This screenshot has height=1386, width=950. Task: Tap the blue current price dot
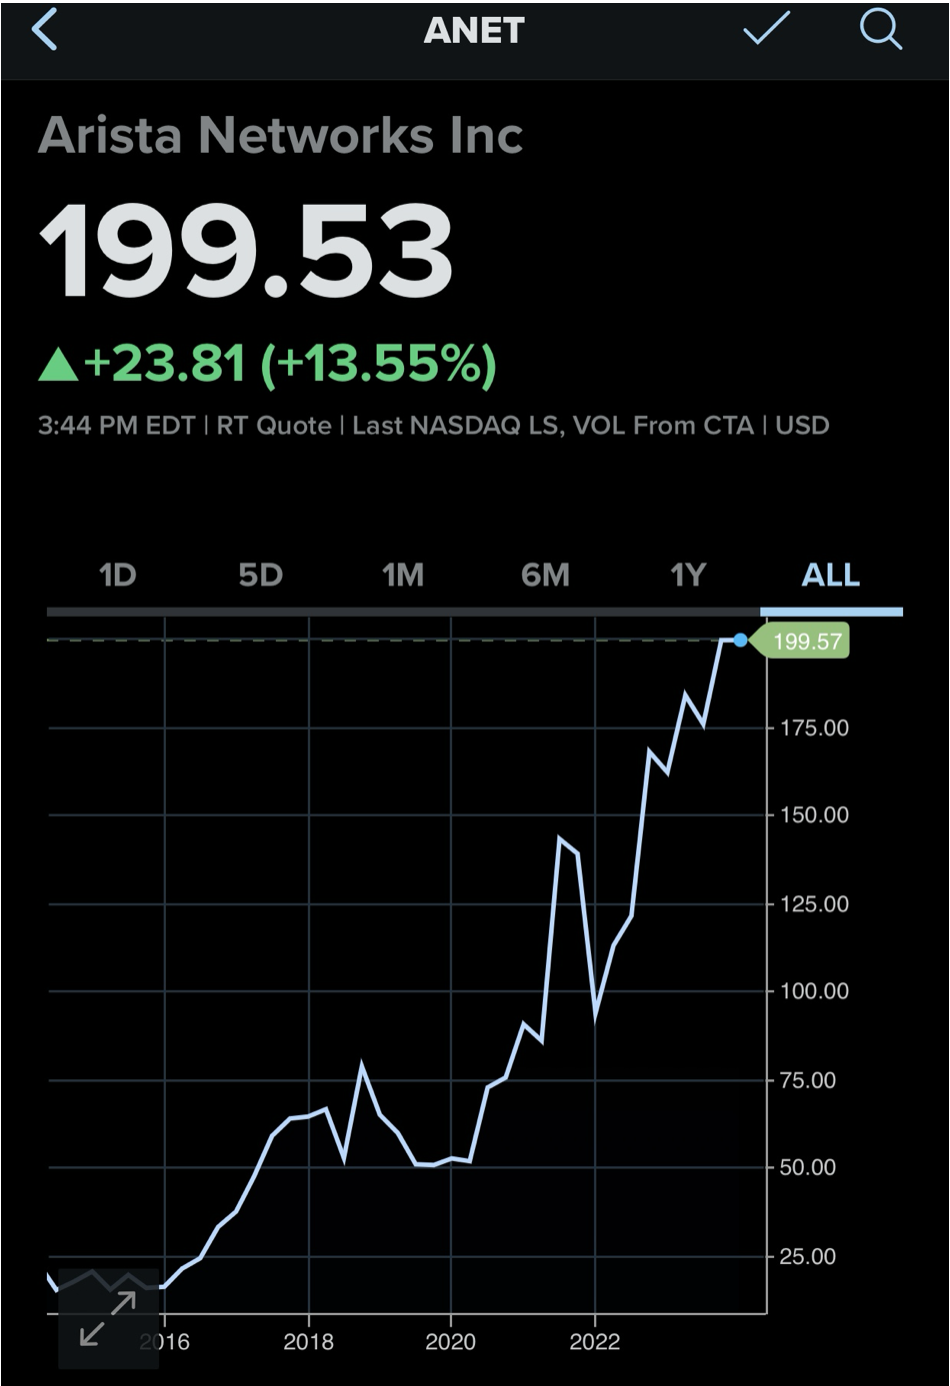740,640
